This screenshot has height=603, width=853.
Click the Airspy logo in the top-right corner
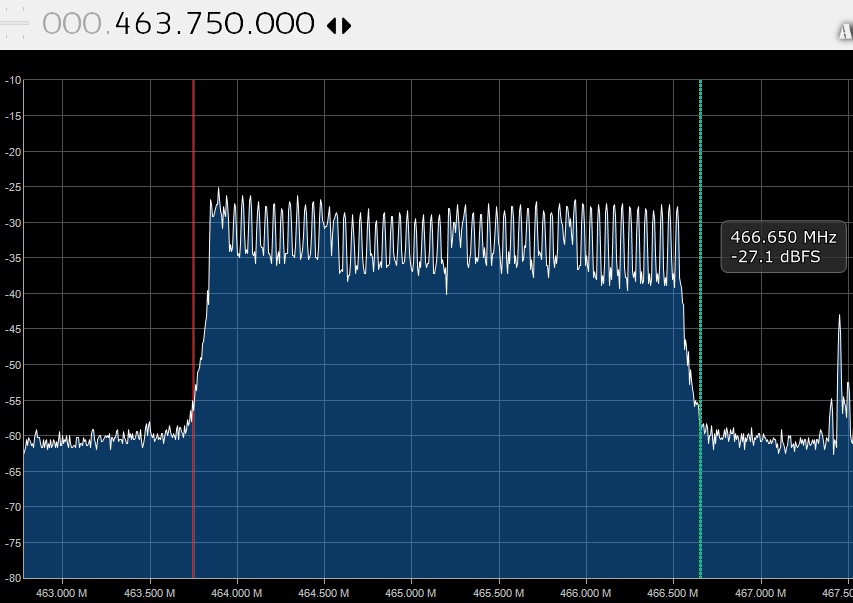coord(845,31)
